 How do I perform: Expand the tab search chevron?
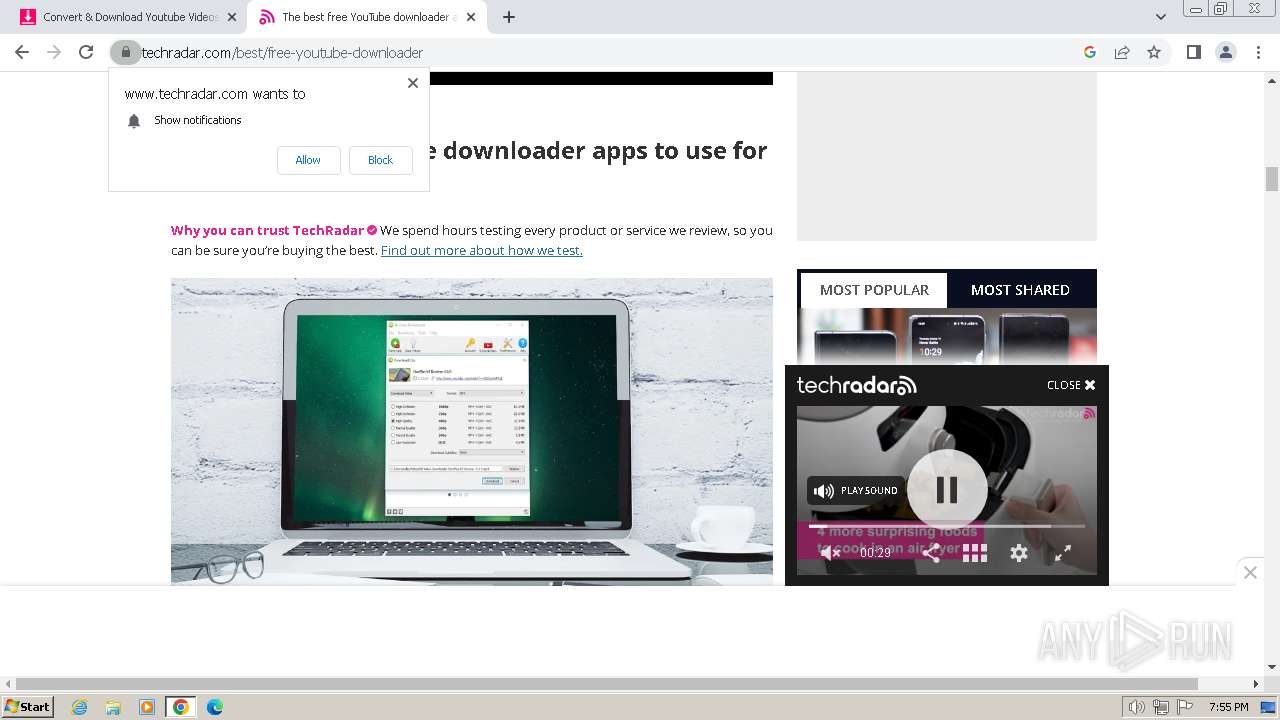[1160, 17]
